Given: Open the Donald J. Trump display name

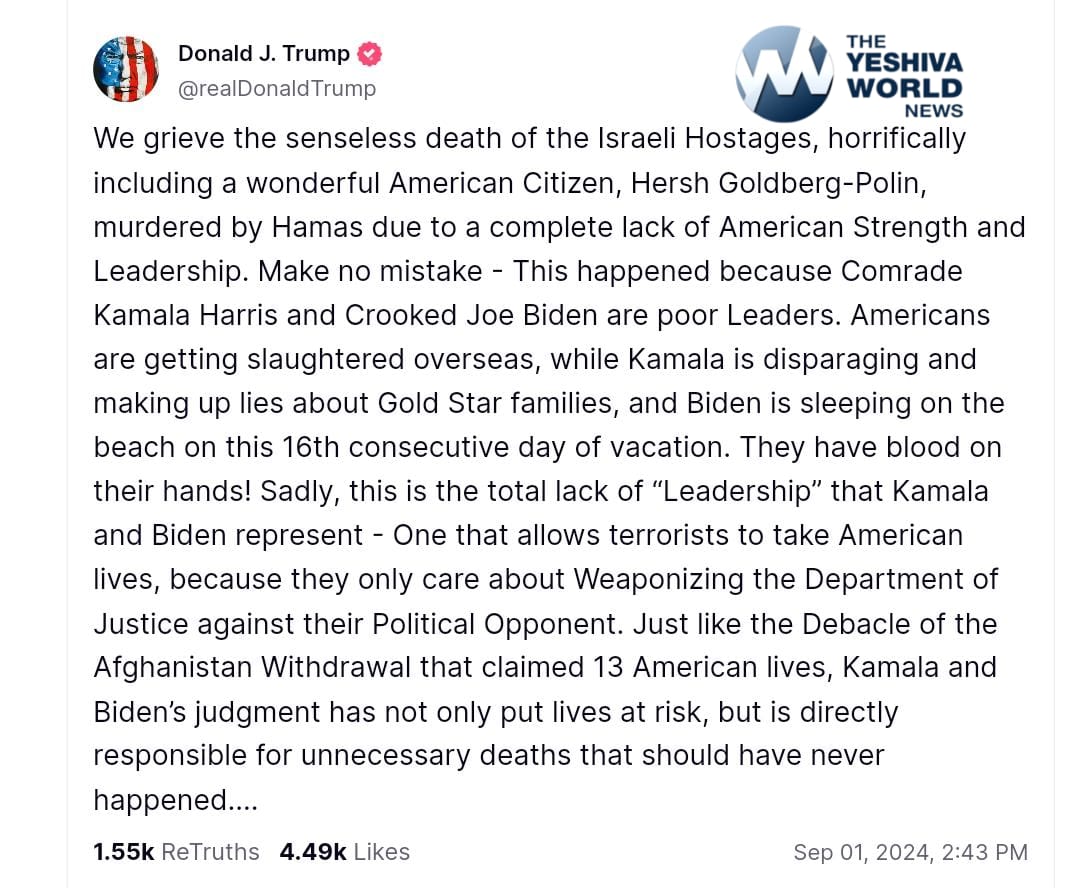Looking at the screenshot, I should pyautogui.click(x=264, y=54).
